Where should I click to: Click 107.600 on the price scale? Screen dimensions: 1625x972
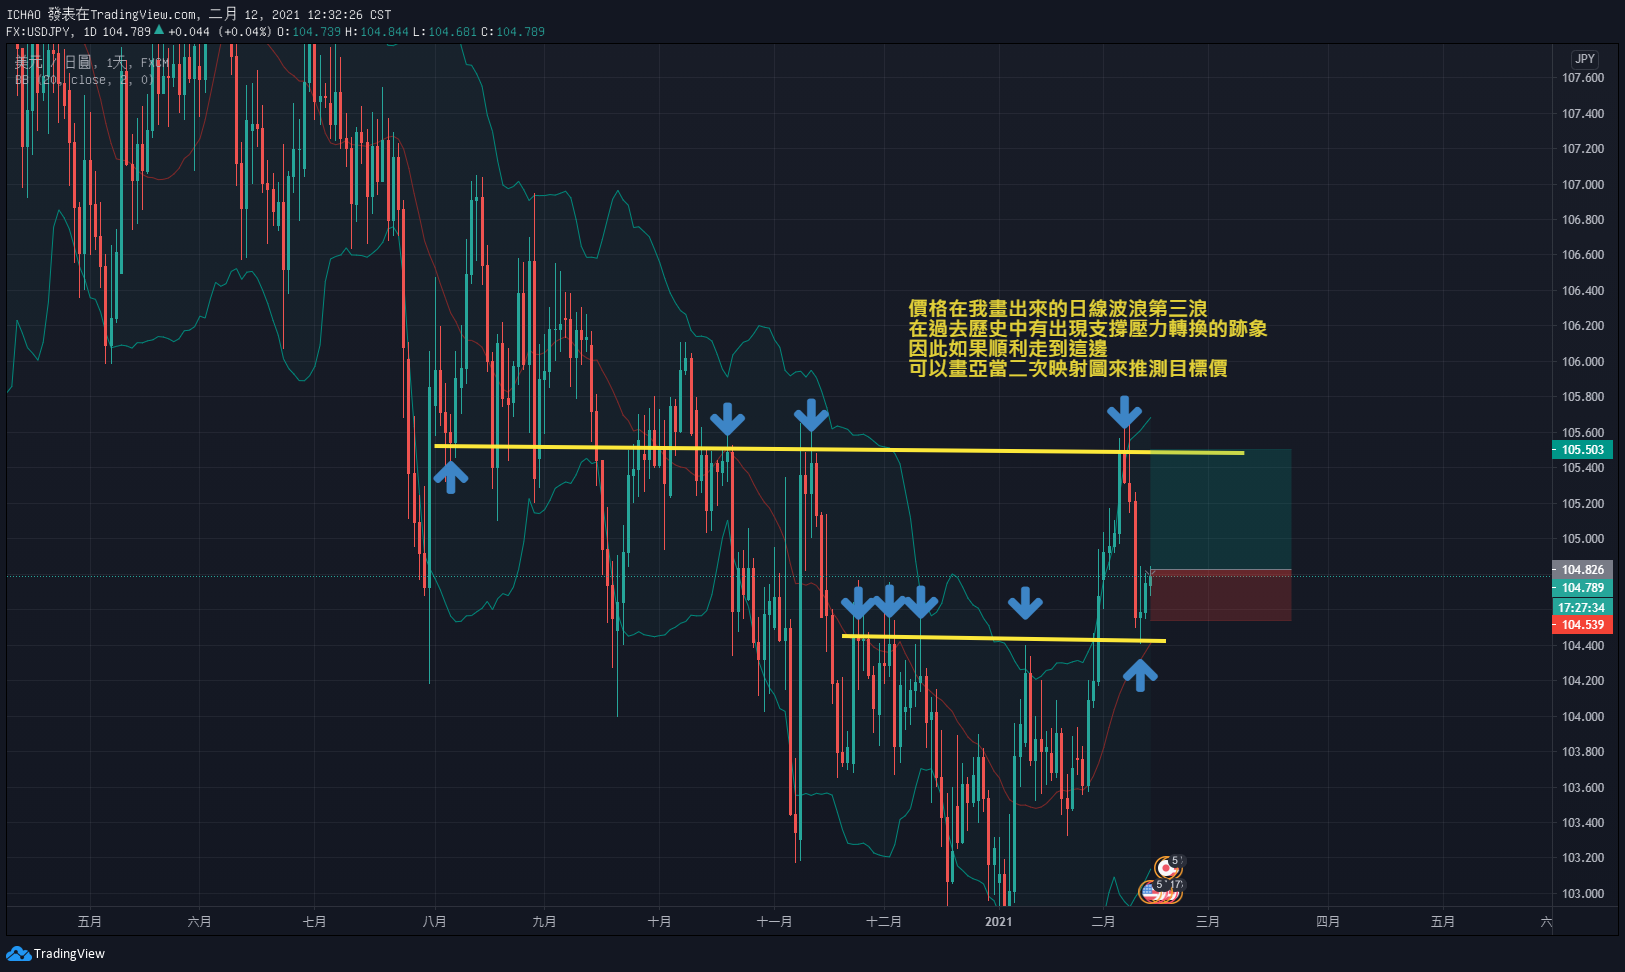[x=1583, y=78]
